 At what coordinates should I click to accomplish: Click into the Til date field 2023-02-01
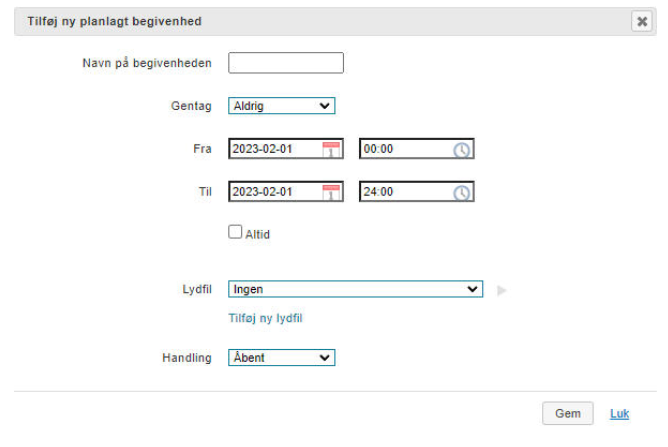click(275, 192)
